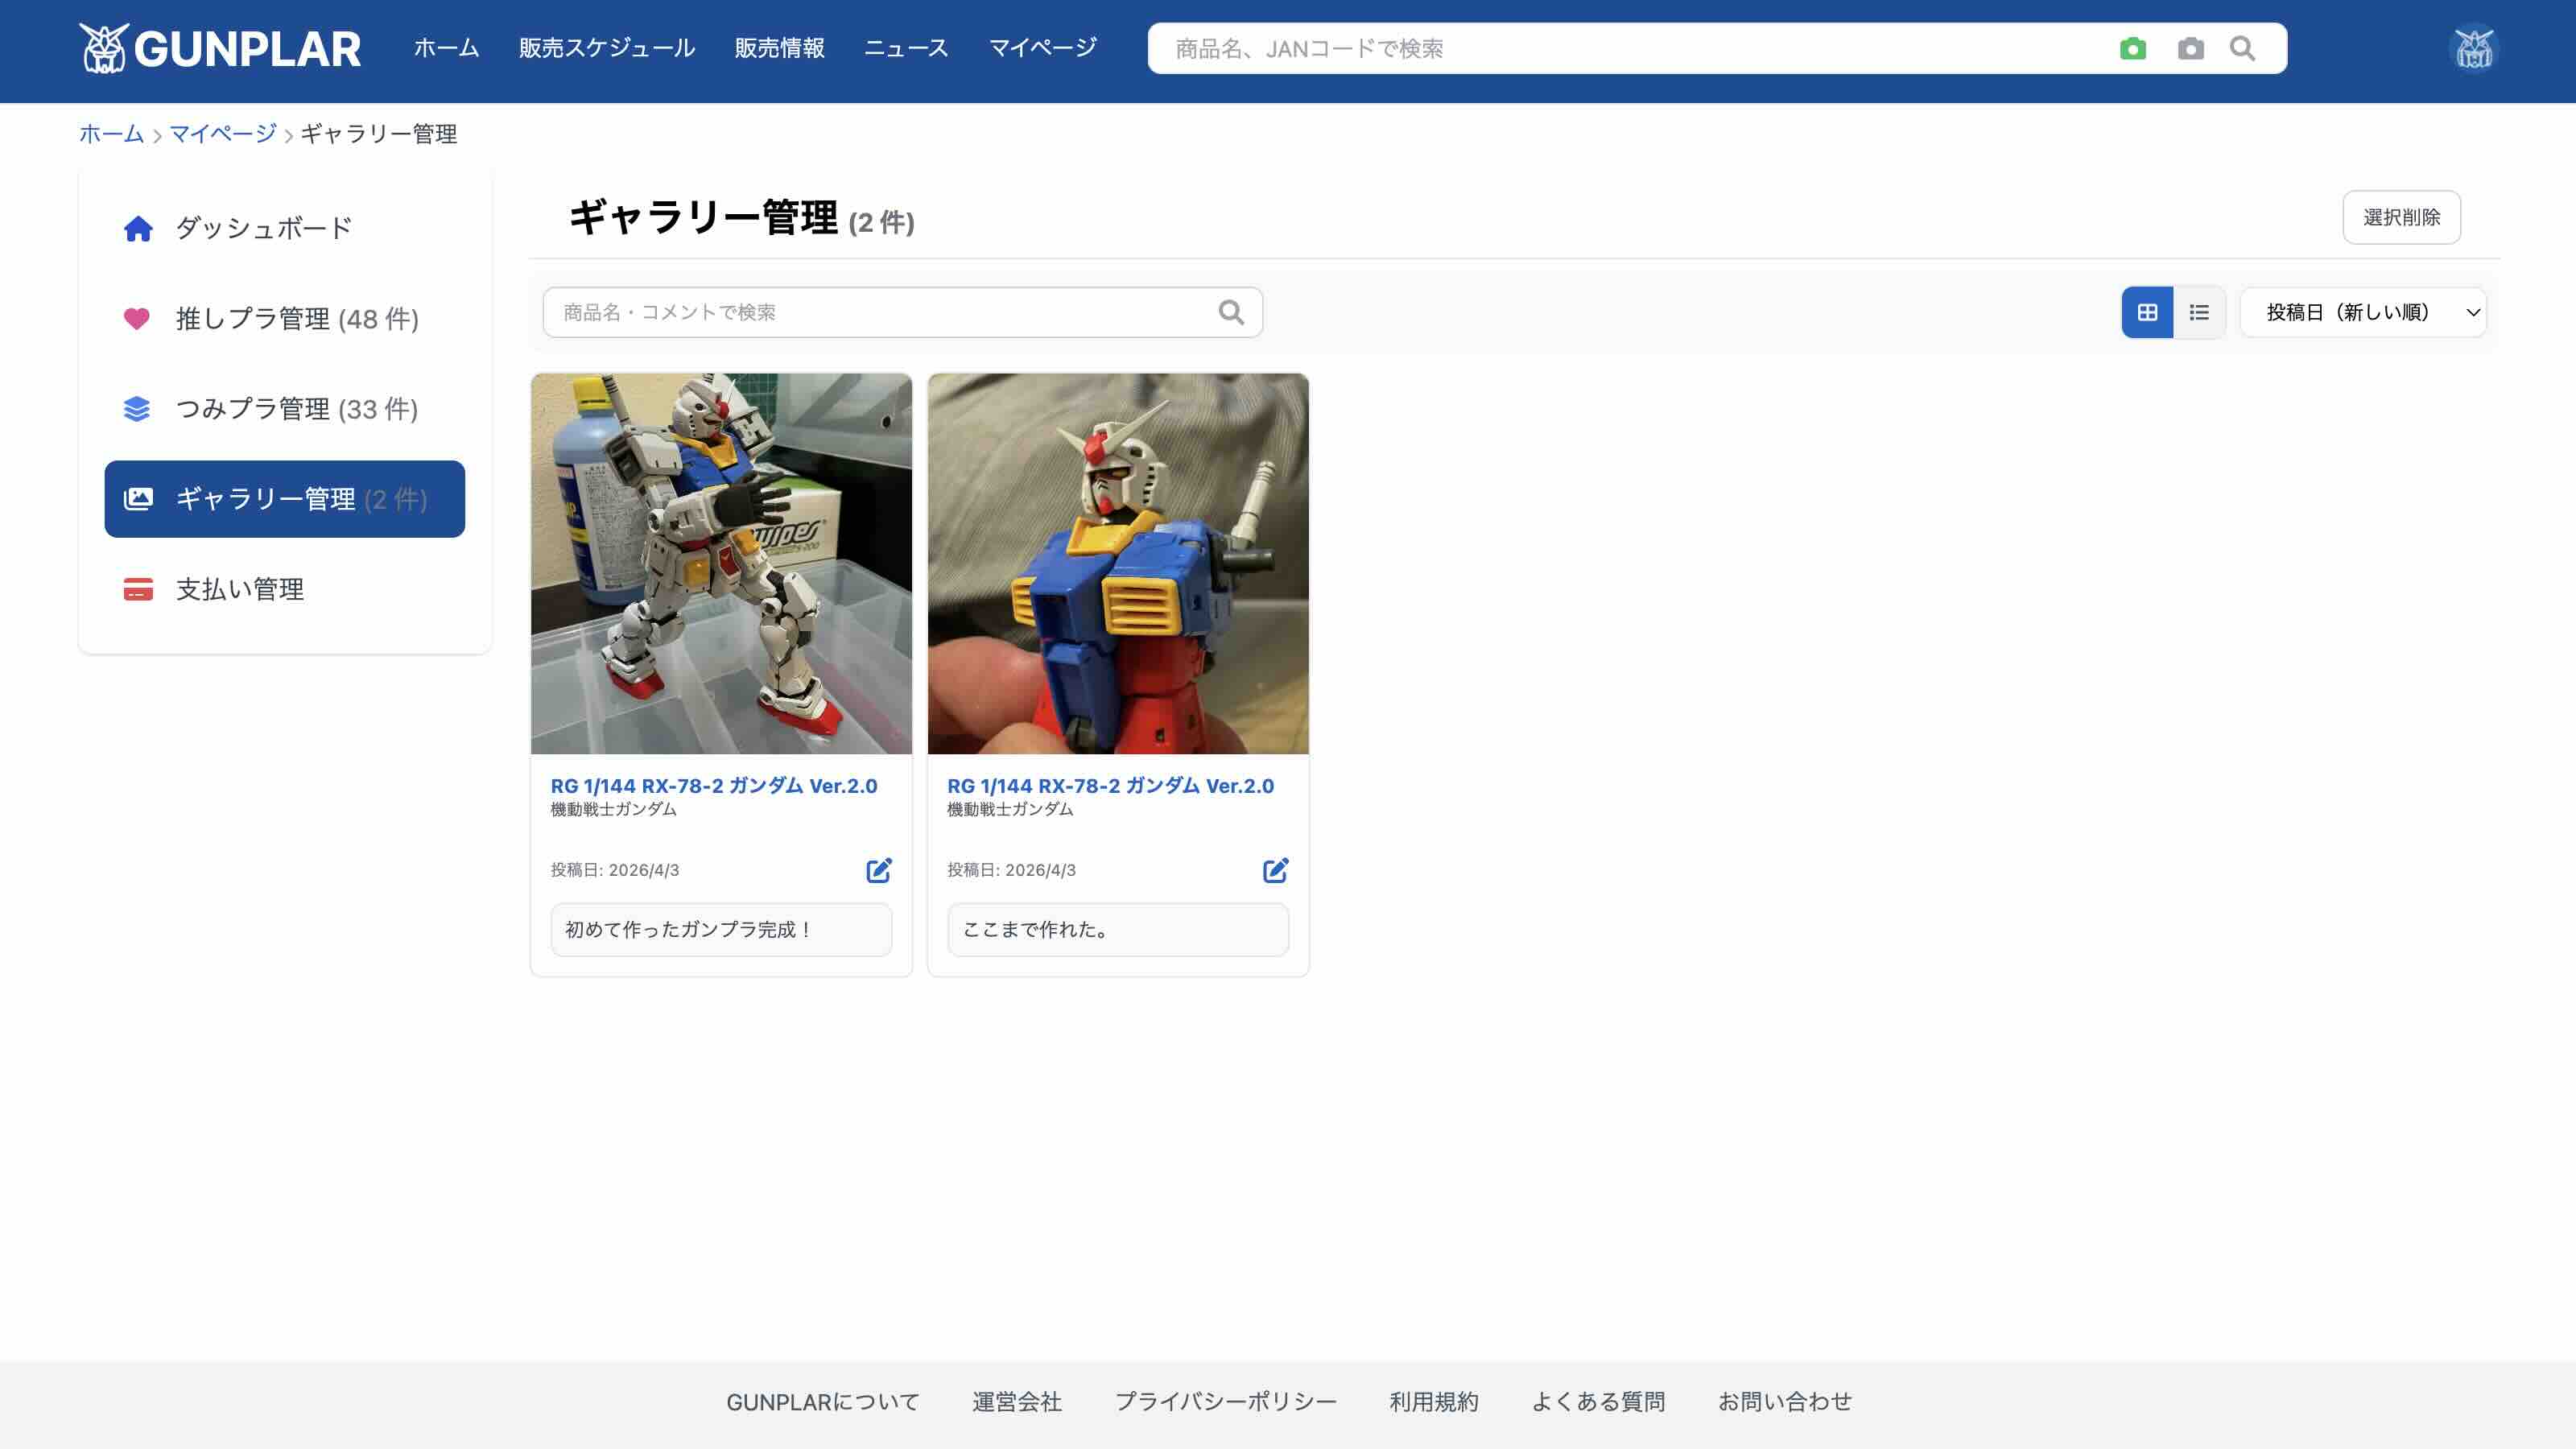Screen dimensions: 2576x1449
Task: Click the GUNPLAR logo in the header
Action: pyautogui.click(x=220, y=48)
